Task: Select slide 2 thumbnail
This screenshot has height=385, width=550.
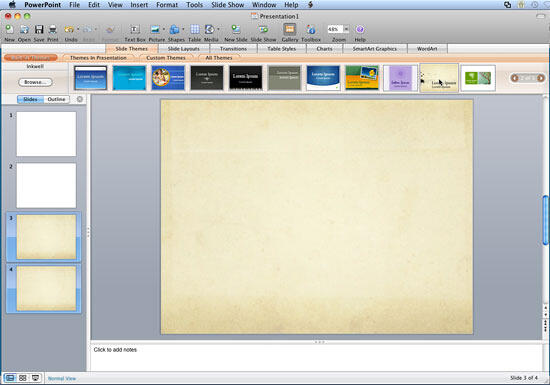Action: pos(46,185)
